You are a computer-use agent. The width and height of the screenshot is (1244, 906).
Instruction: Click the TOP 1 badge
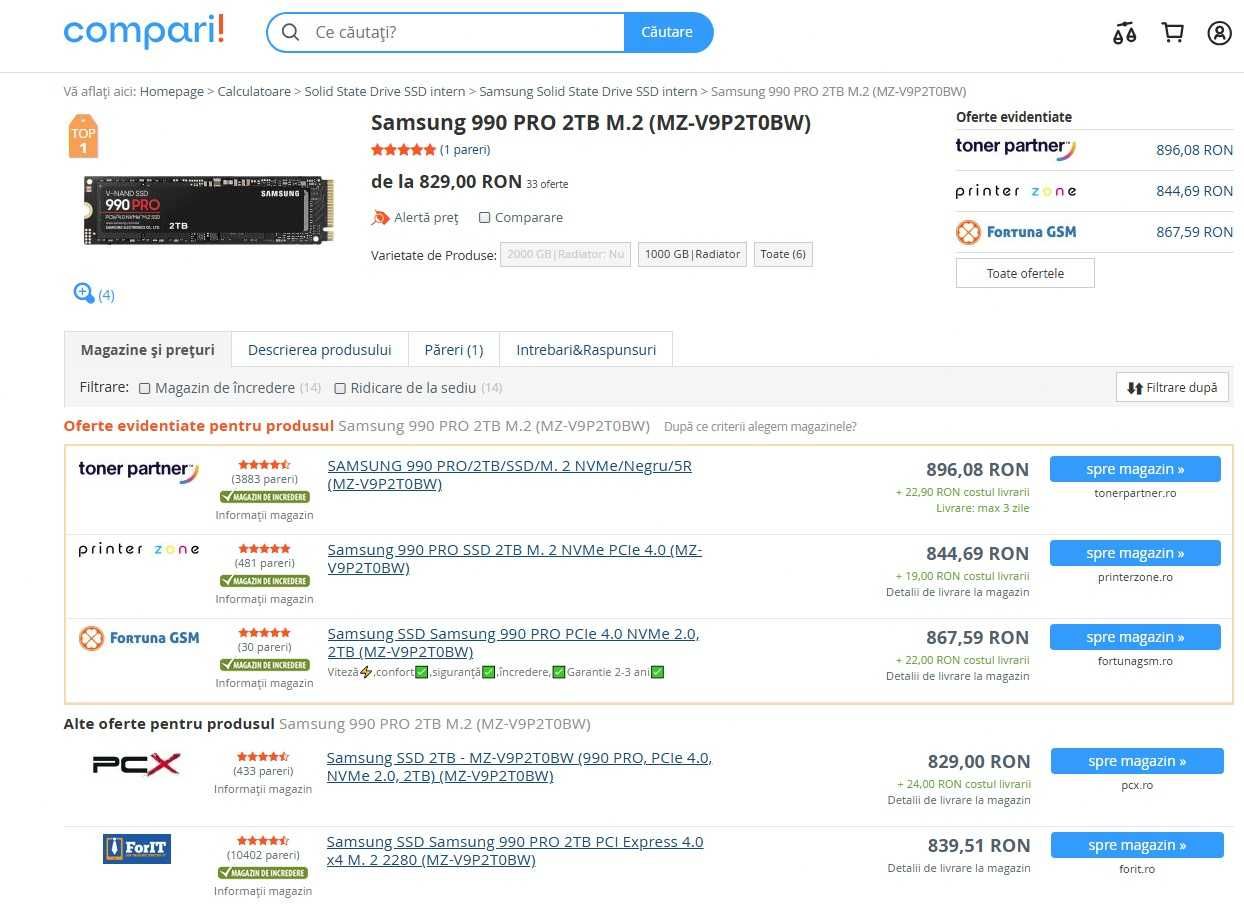[83, 137]
